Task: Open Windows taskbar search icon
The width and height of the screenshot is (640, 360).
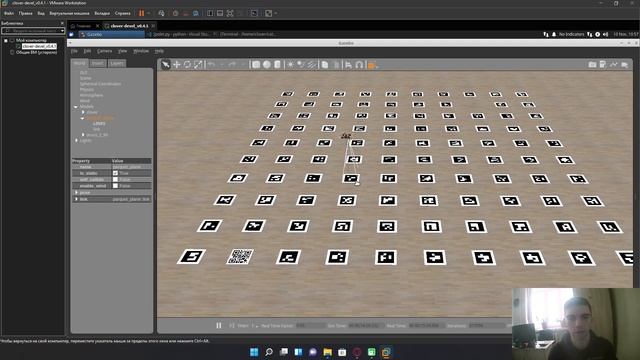Action: [269, 352]
